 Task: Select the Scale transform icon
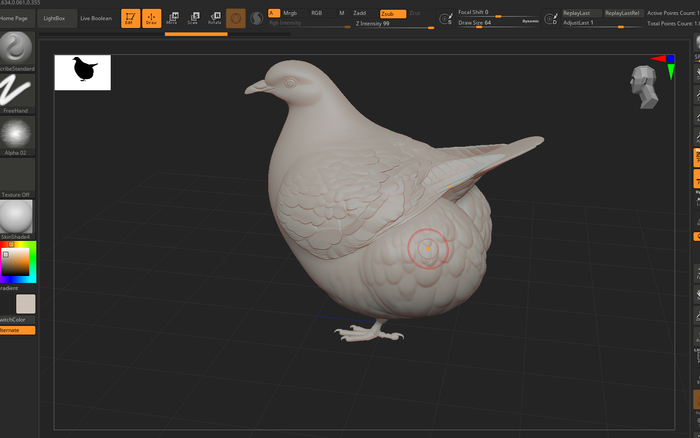(194, 18)
